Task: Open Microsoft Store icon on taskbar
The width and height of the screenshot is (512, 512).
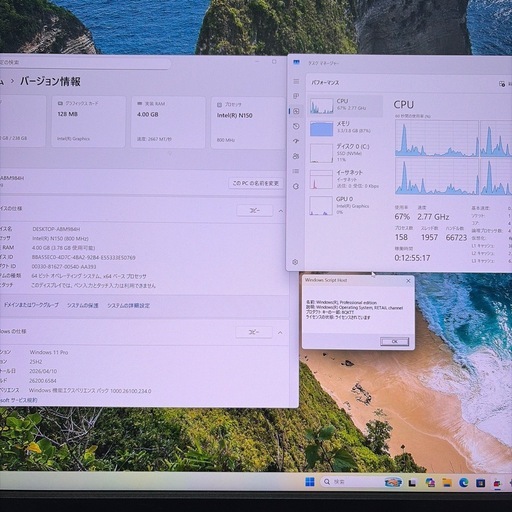Action: point(481,482)
